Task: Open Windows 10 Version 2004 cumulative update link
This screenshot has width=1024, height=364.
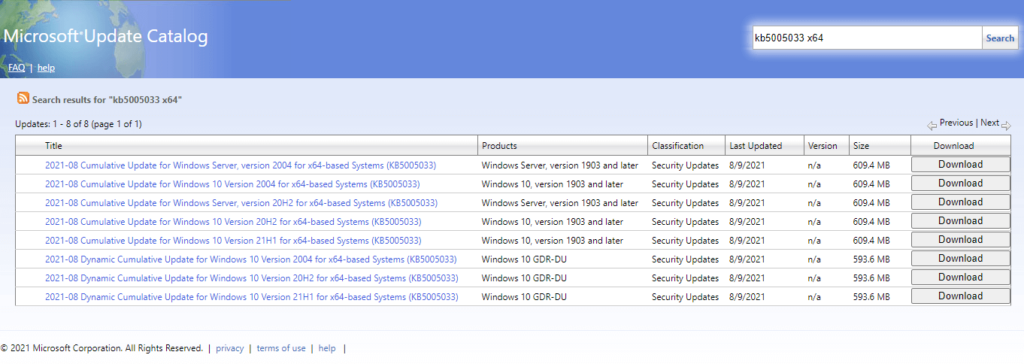Action: coord(232,184)
